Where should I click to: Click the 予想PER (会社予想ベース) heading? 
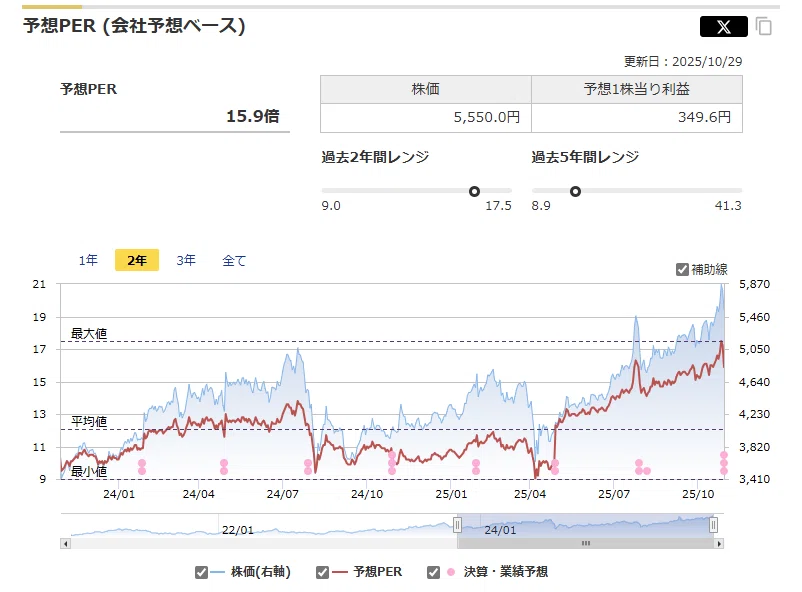134,26
